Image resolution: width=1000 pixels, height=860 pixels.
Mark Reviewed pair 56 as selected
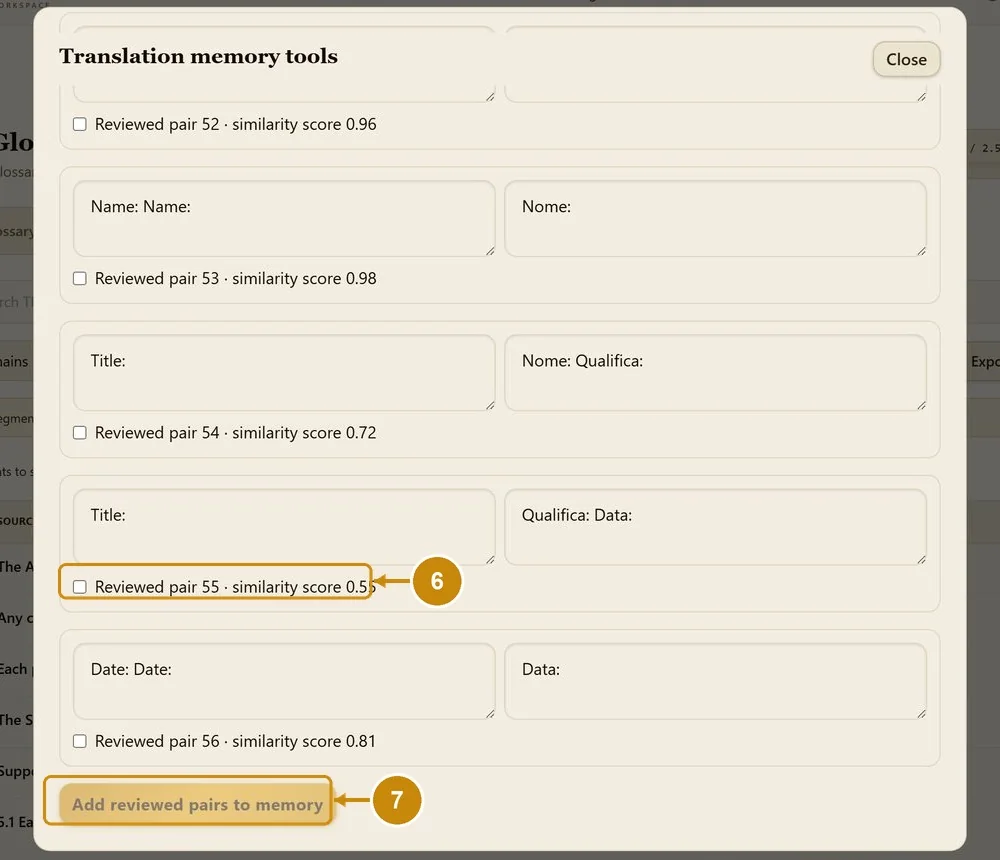[80, 741]
